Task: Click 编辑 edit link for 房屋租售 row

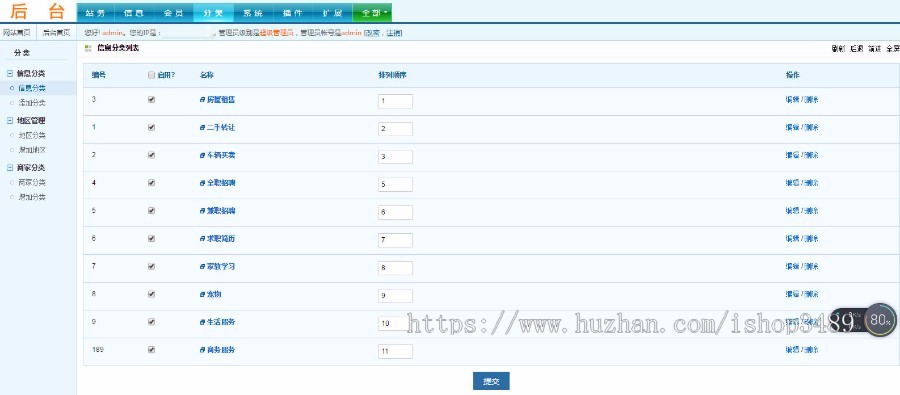Action: pos(792,100)
